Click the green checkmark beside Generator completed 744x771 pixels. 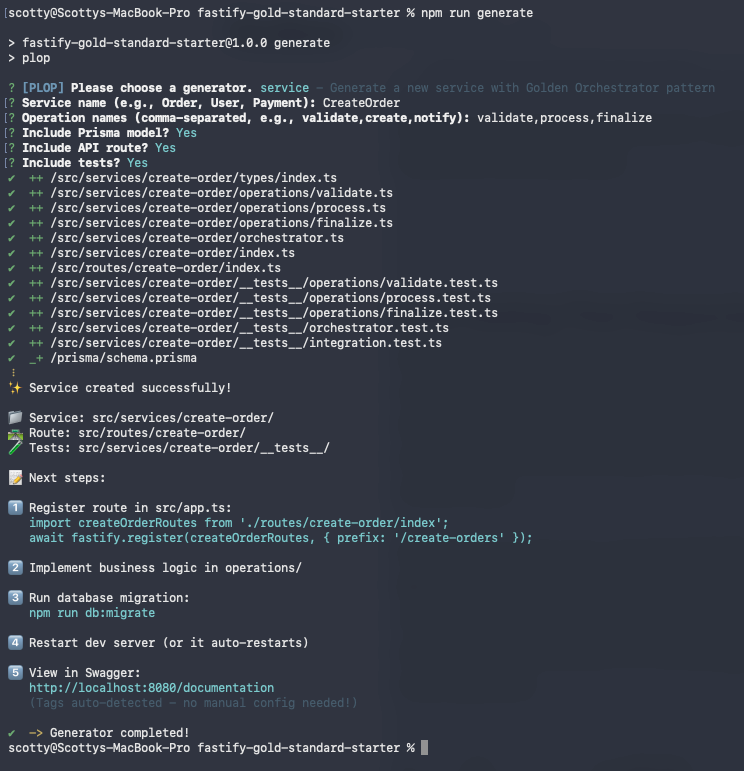[11, 733]
